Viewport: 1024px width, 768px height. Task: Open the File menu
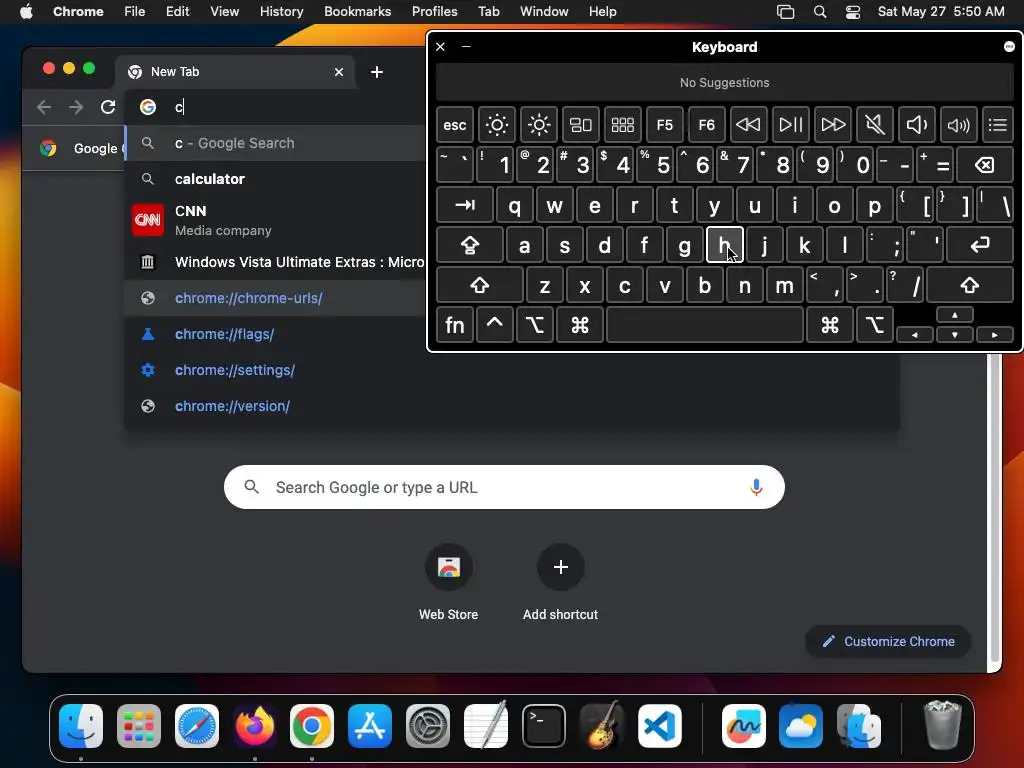point(135,11)
